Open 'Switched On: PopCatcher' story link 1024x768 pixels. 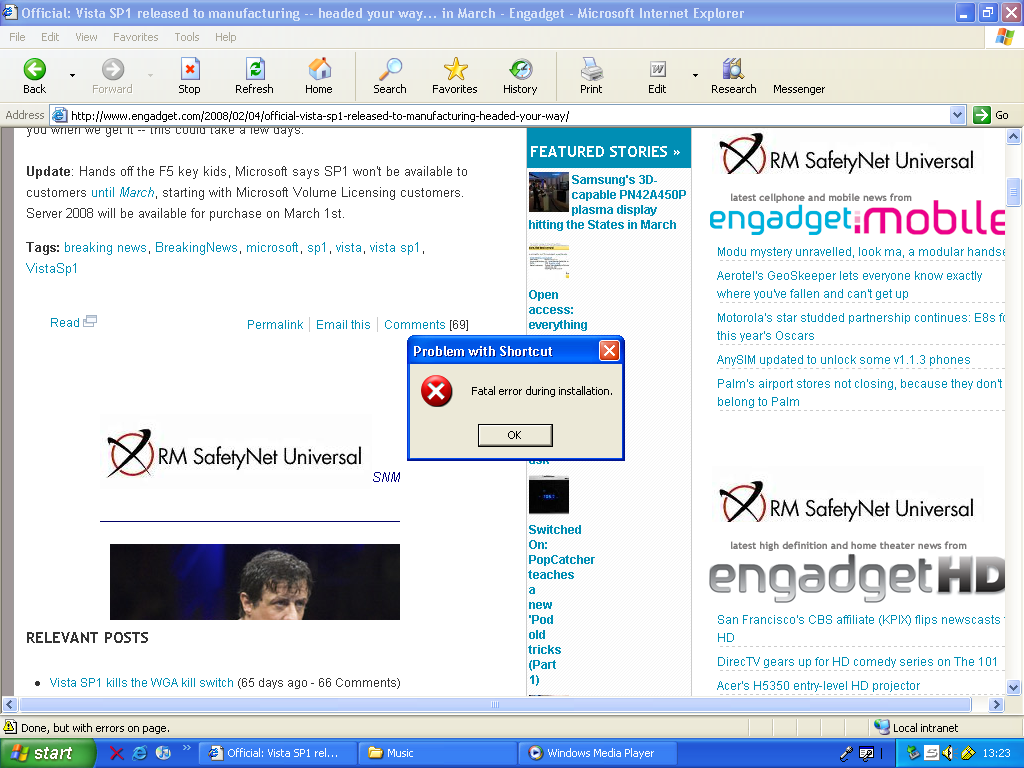562,604
